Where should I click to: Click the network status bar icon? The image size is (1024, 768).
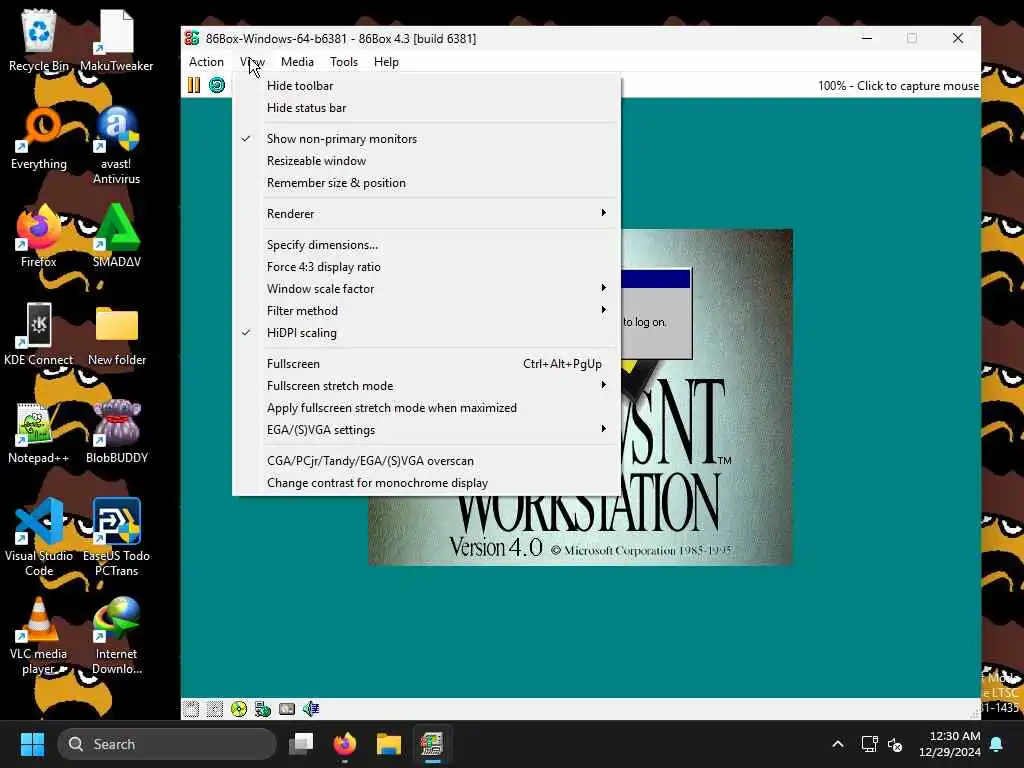263,709
